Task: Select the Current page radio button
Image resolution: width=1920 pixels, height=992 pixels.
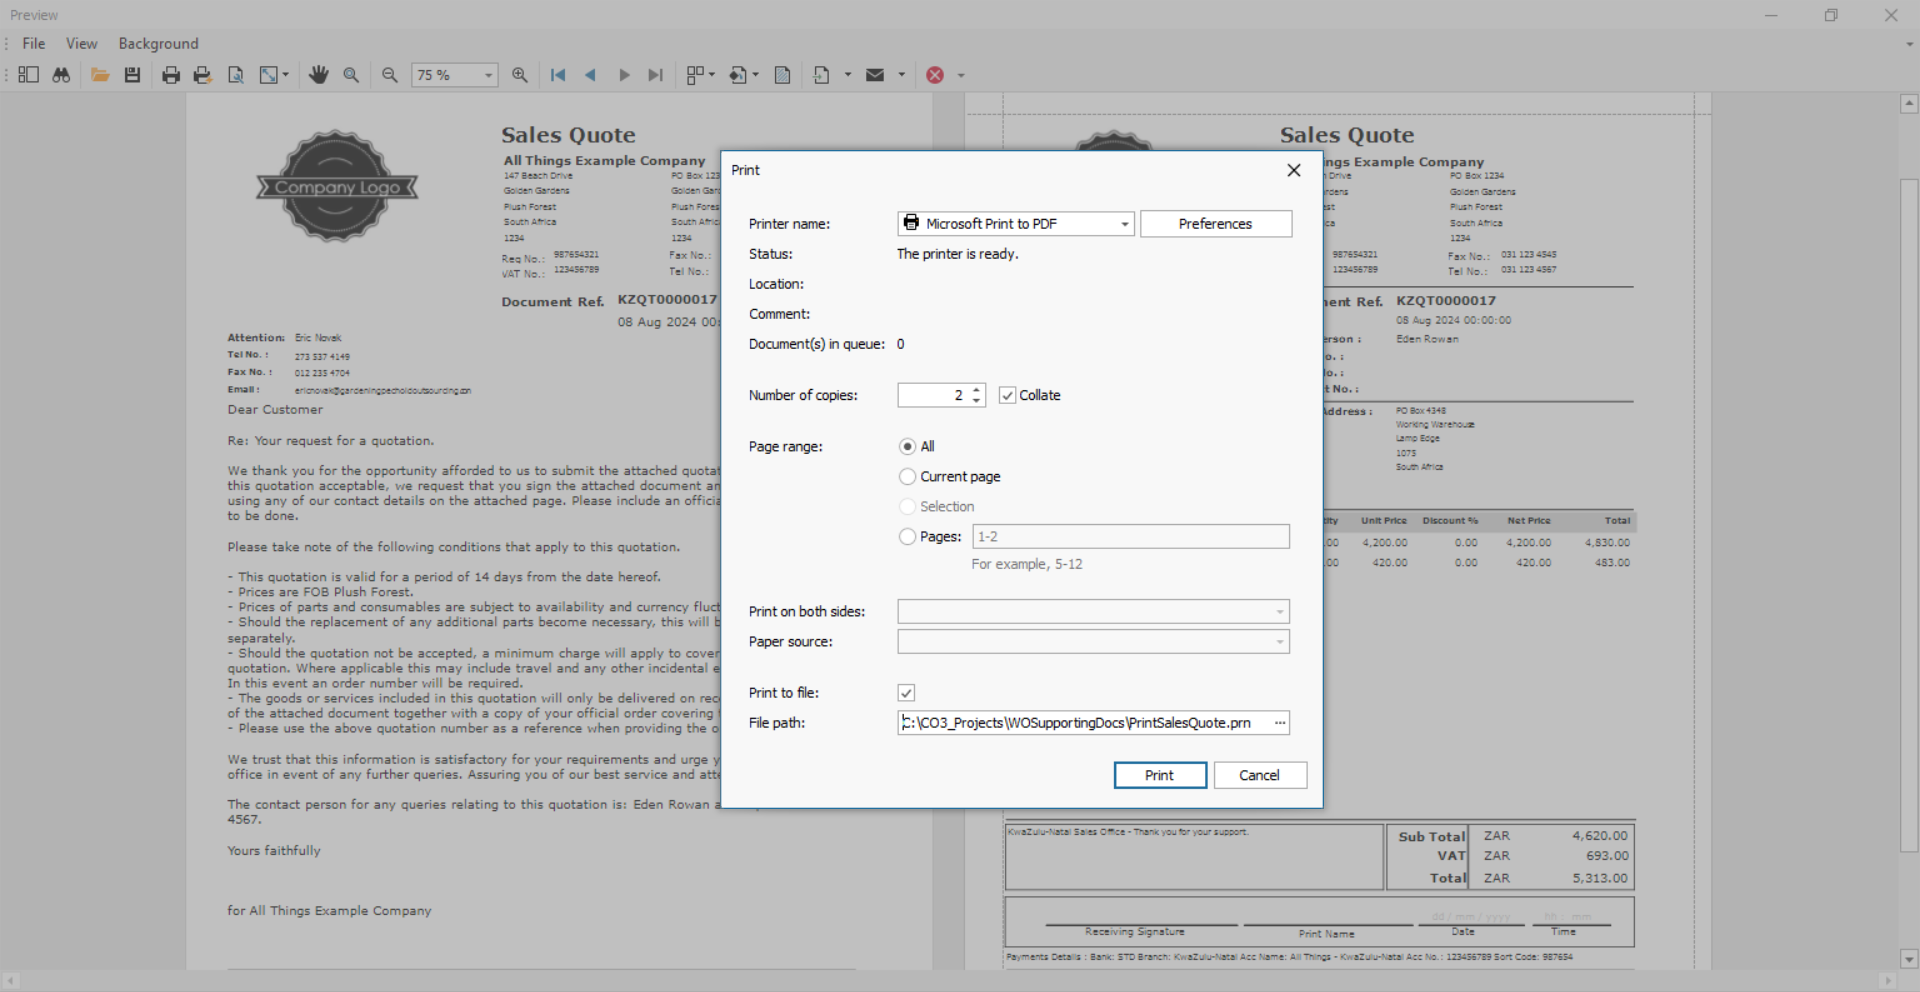Action: (907, 476)
